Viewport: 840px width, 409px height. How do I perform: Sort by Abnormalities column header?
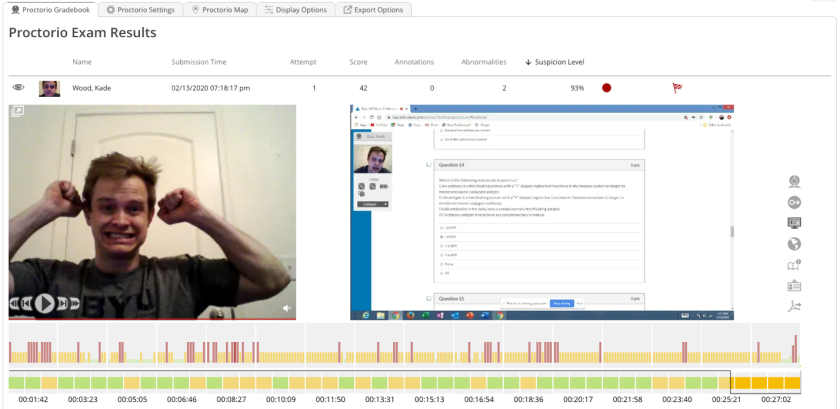click(x=484, y=62)
